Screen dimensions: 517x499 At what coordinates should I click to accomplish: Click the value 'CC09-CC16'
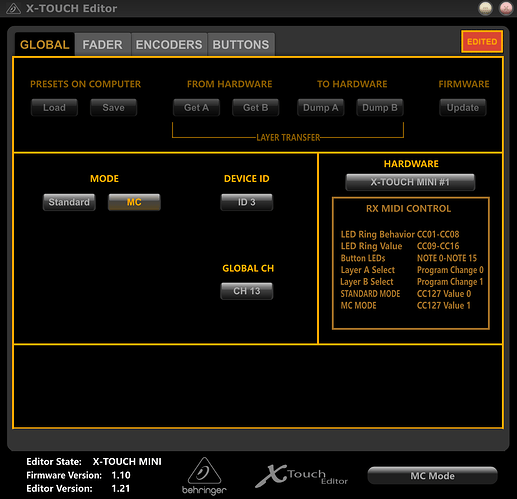(438, 246)
